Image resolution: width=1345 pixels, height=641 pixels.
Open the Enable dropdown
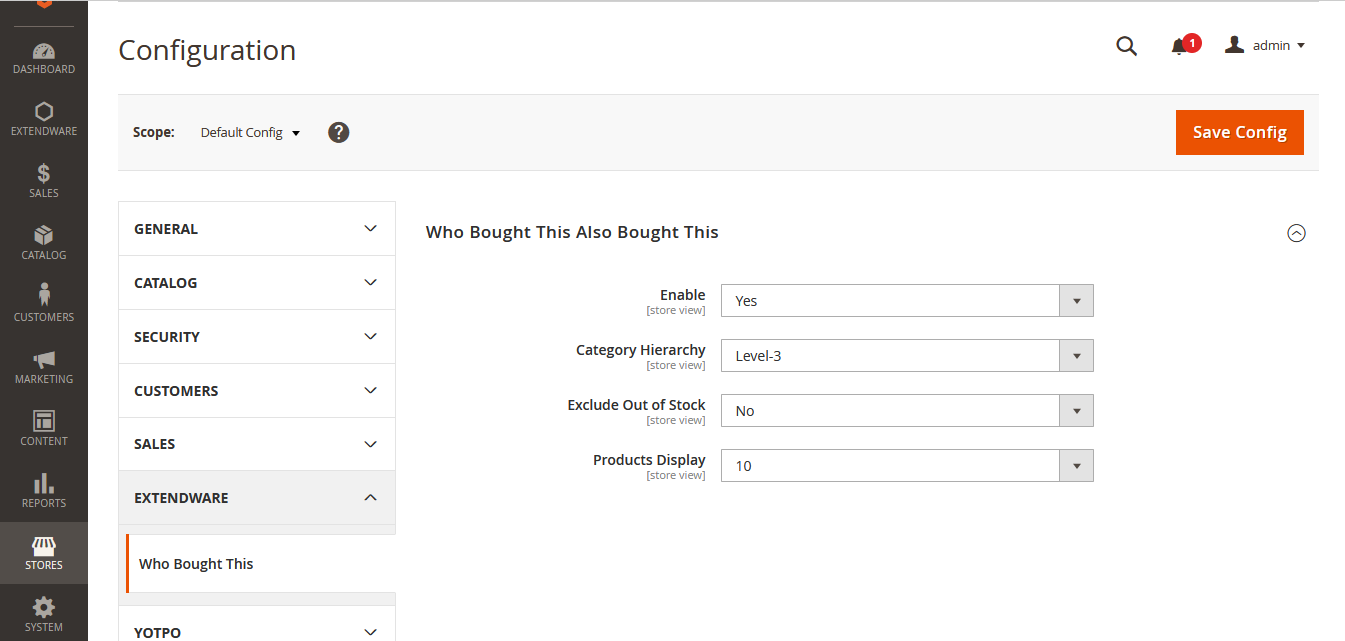tap(907, 300)
